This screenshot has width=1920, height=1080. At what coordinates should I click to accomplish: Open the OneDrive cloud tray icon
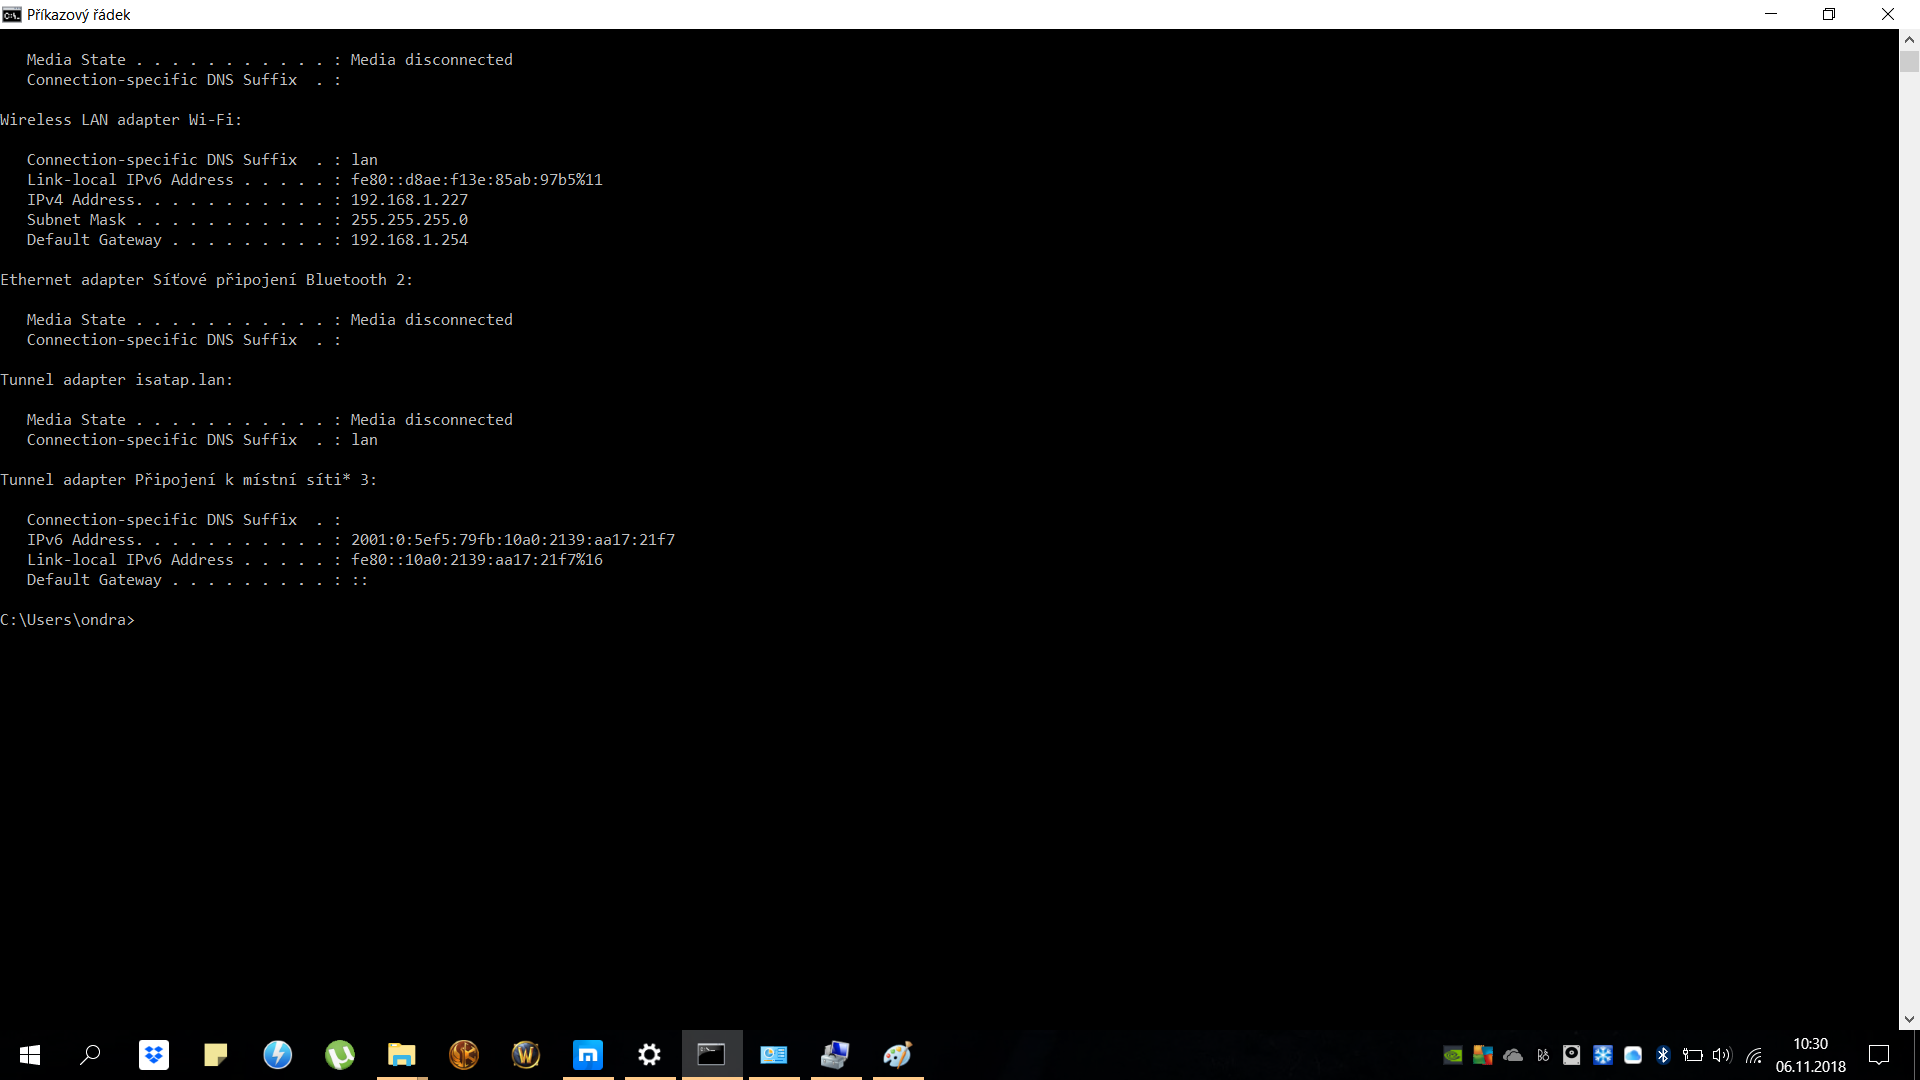coord(1513,1055)
